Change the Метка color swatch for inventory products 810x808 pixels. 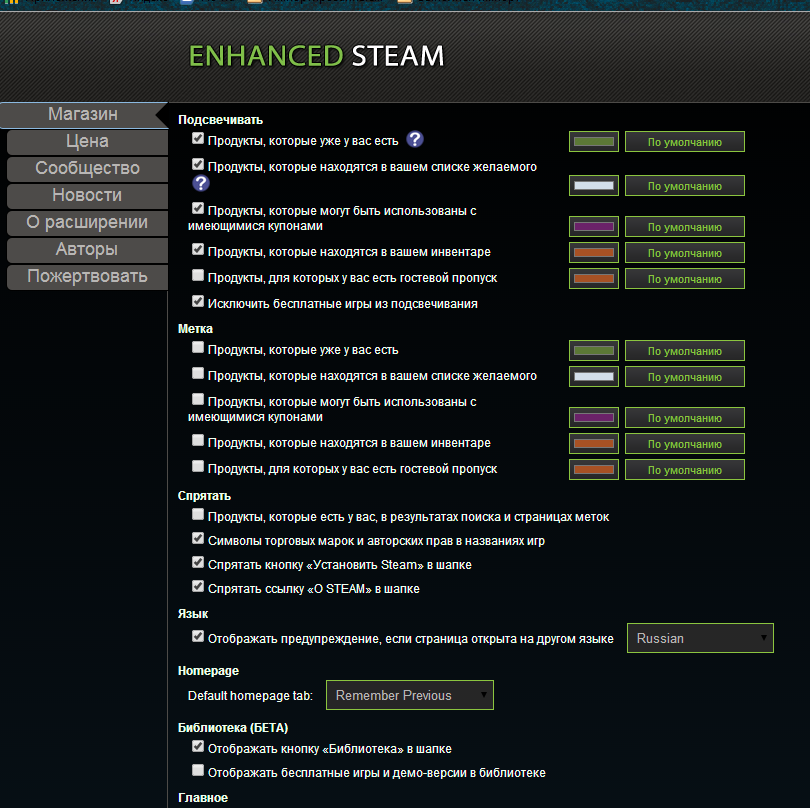594,443
